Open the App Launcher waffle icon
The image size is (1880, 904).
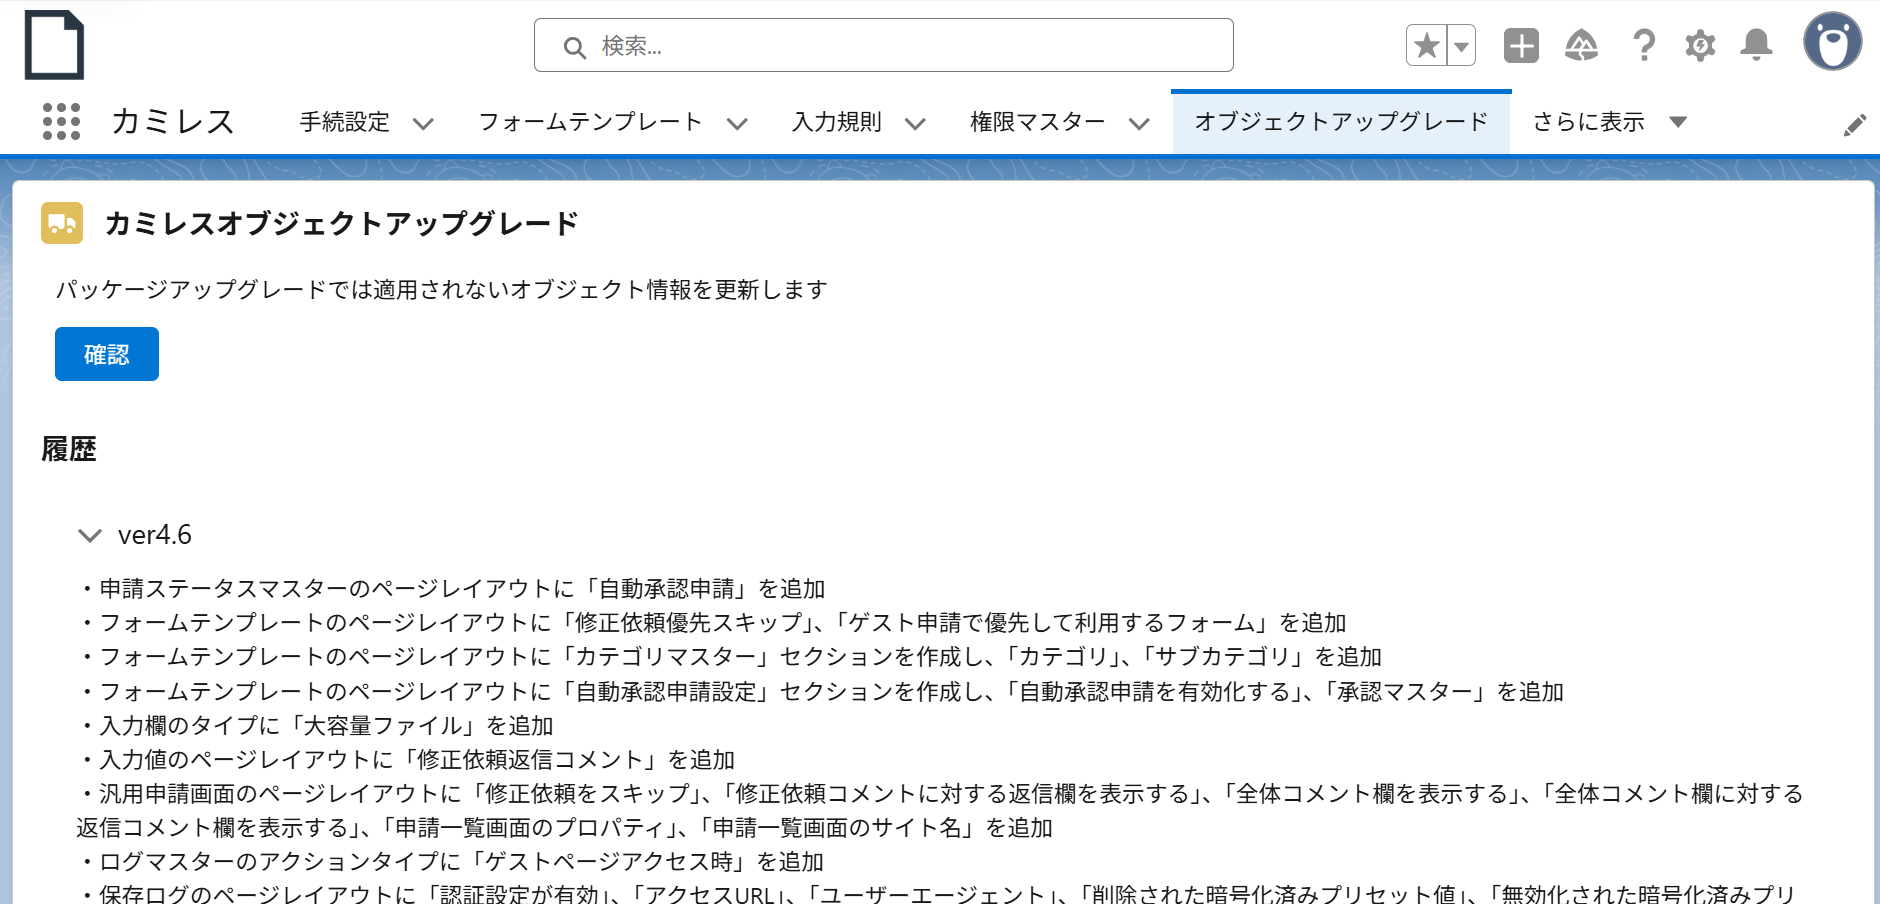(60, 121)
